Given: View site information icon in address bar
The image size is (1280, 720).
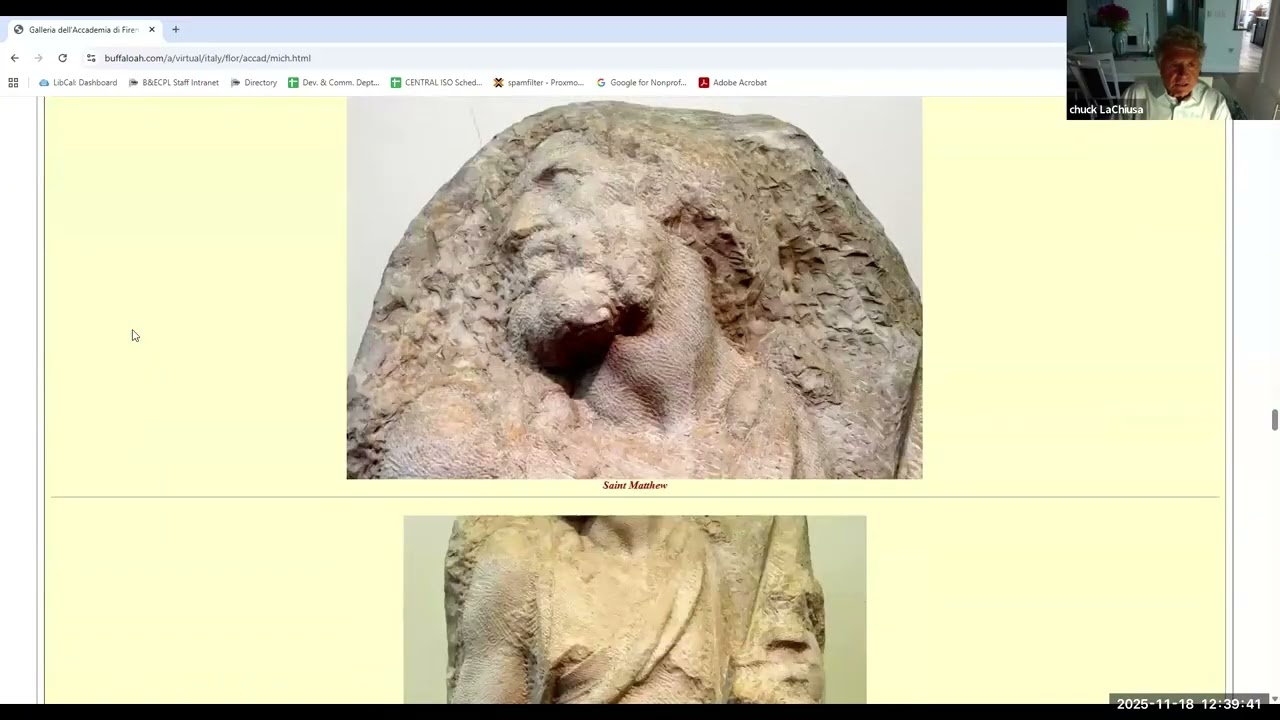Looking at the screenshot, I should point(91,58).
